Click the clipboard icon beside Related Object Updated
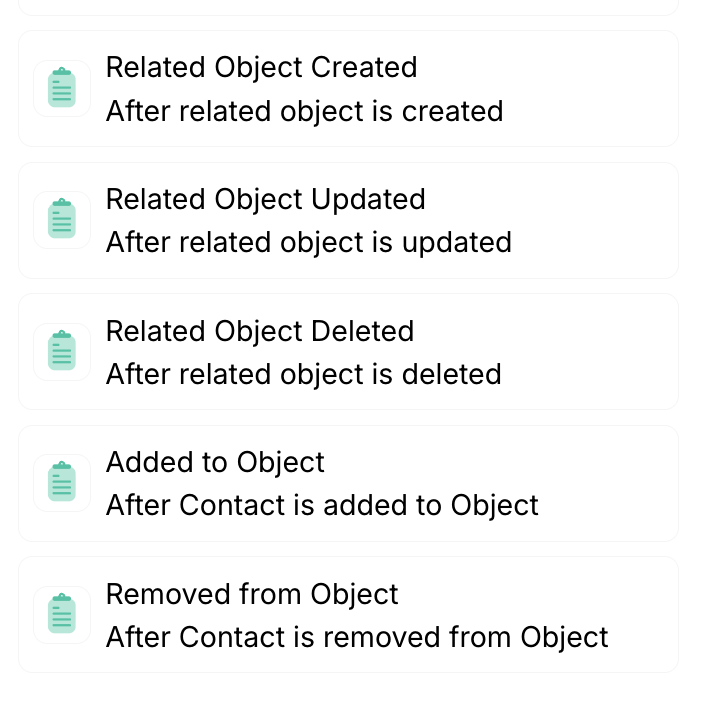The height and width of the screenshot is (702, 708). pyautogui.click(x=62, y=220)
